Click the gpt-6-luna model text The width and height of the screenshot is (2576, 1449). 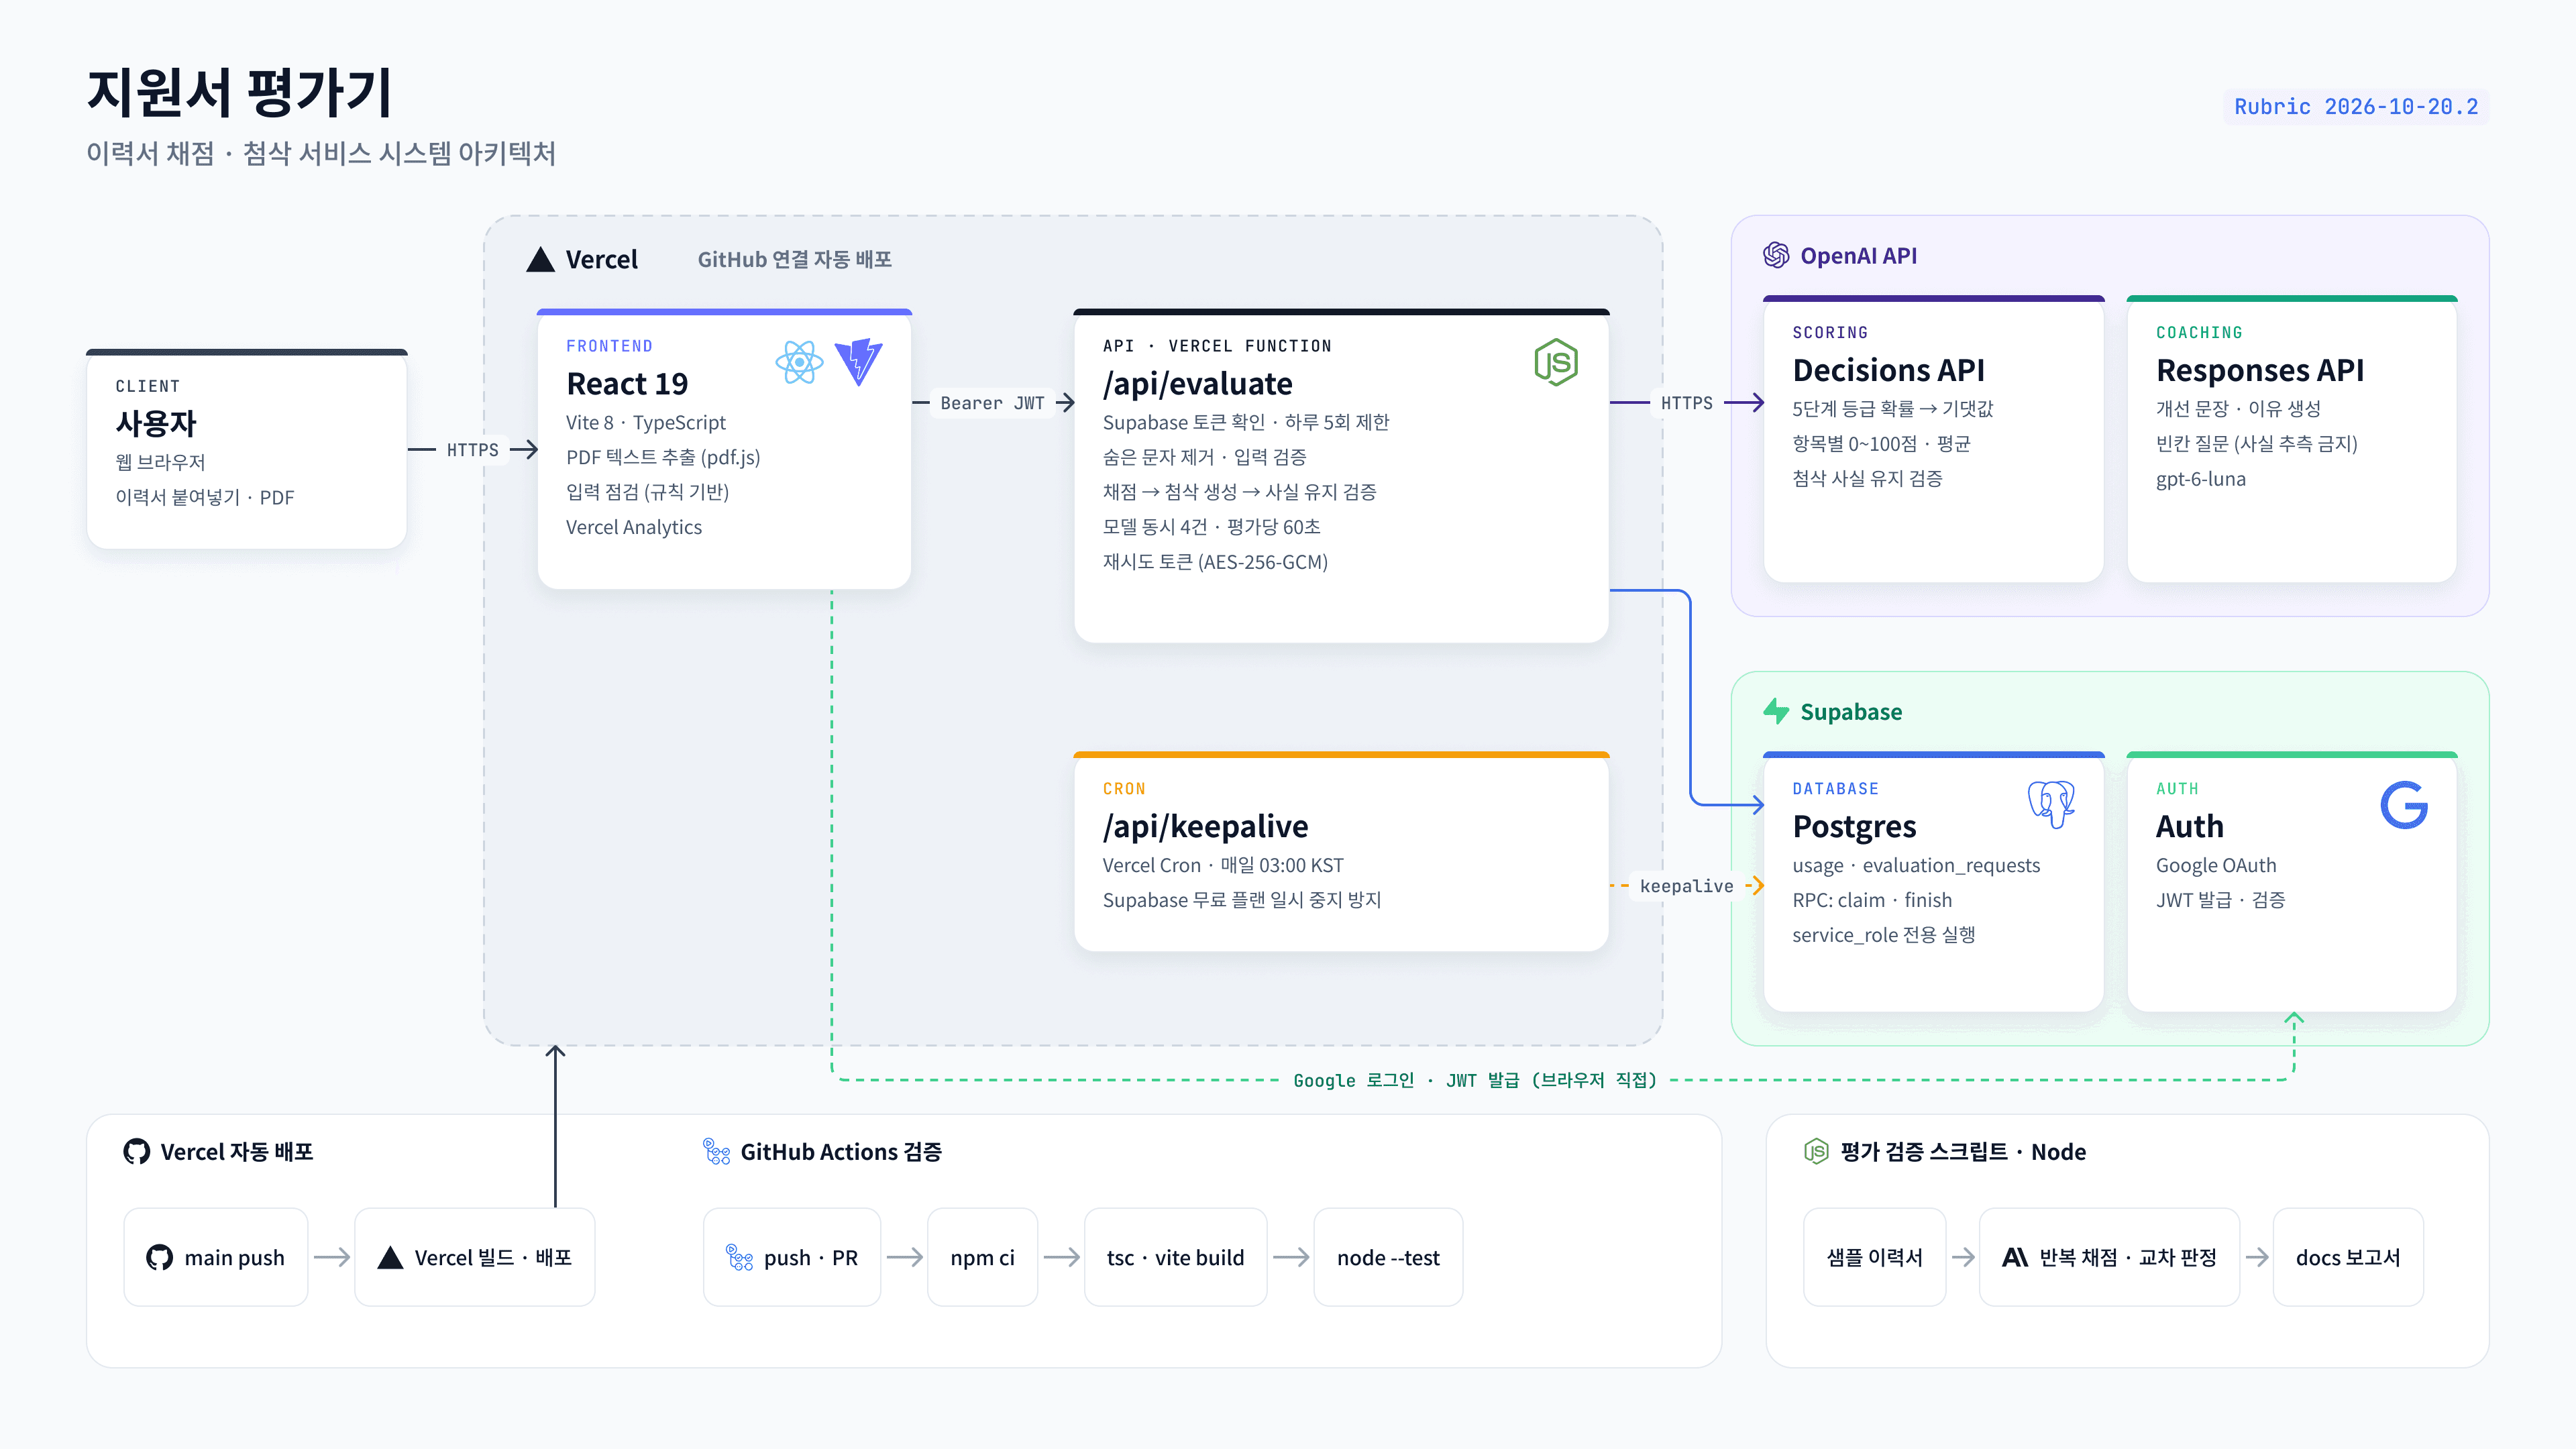[2200, 479]
